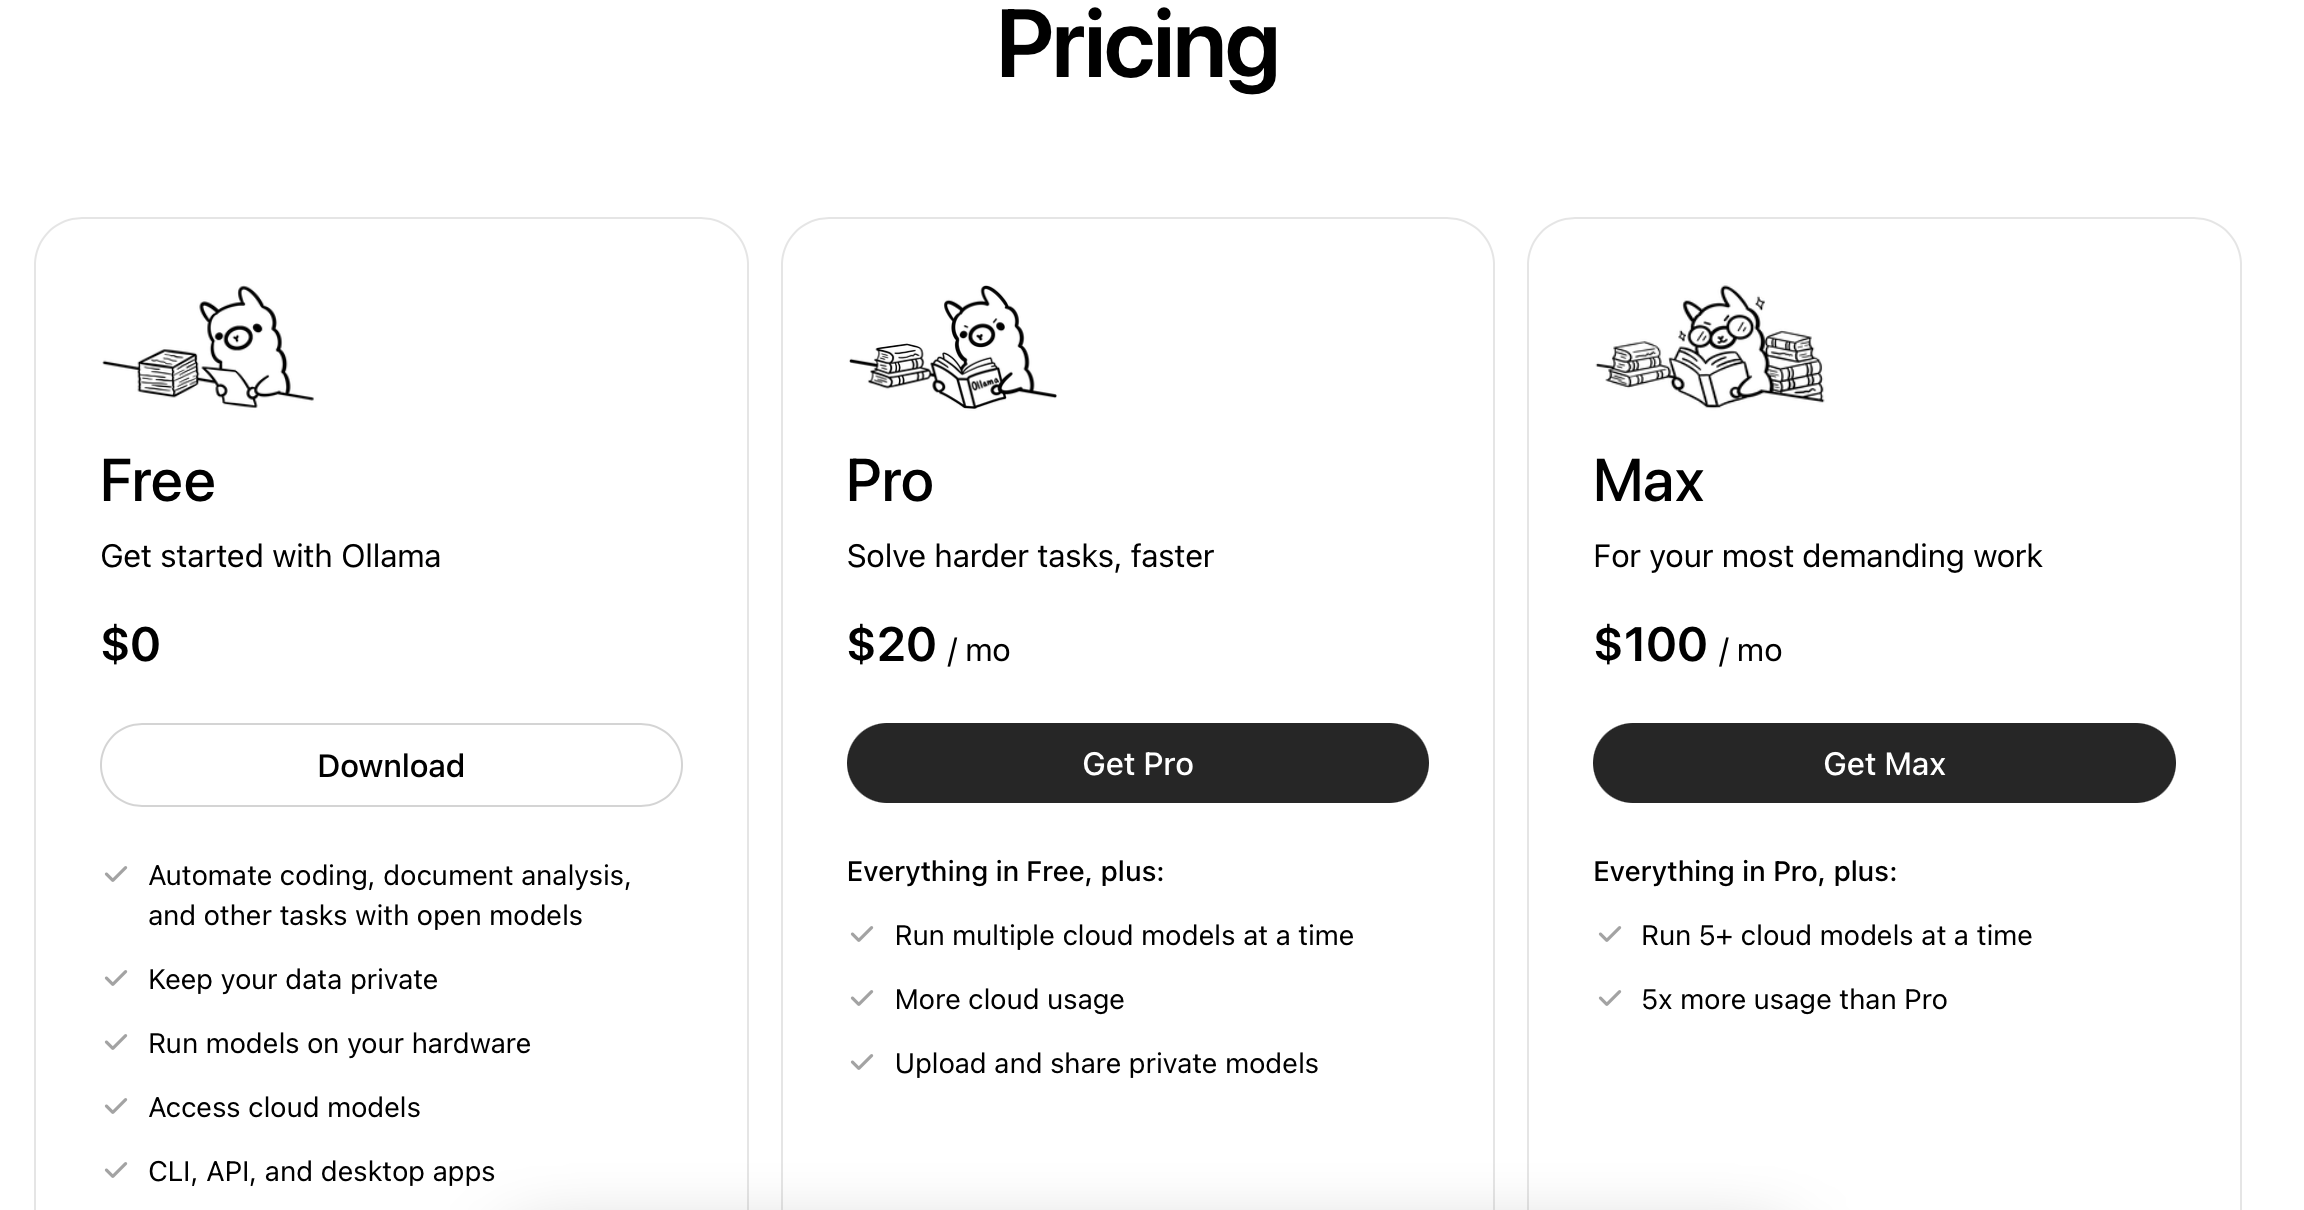Click the Get Pro button
Viewport: 2304px width, 1210px height.
[1138, 763]
